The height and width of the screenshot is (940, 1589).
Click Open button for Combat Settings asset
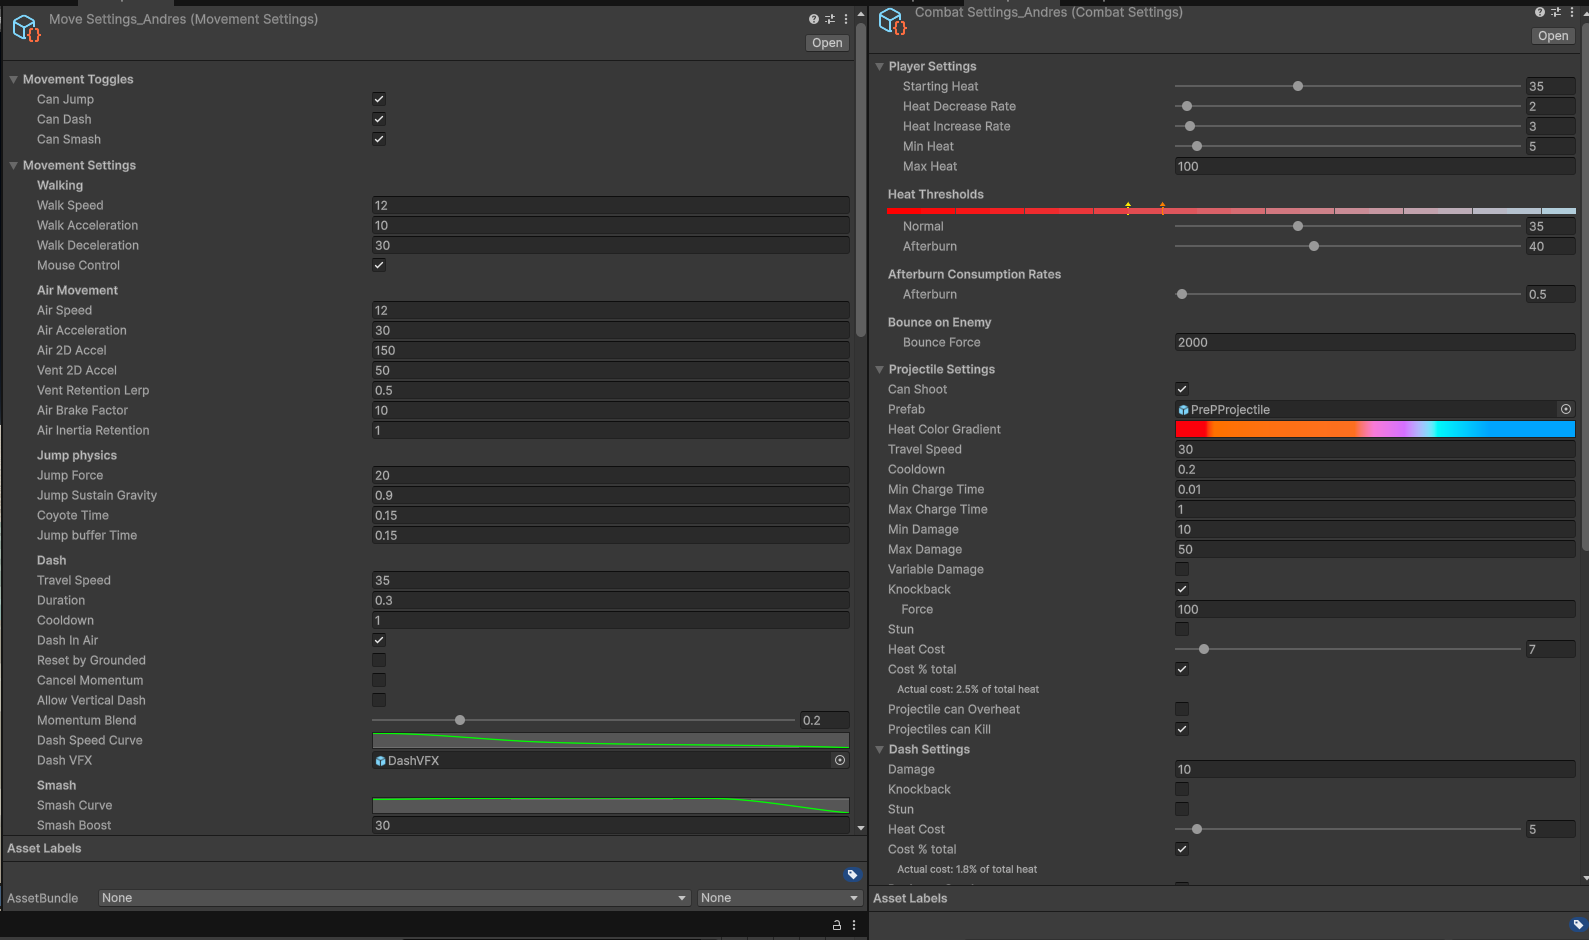coord(1553,36)
